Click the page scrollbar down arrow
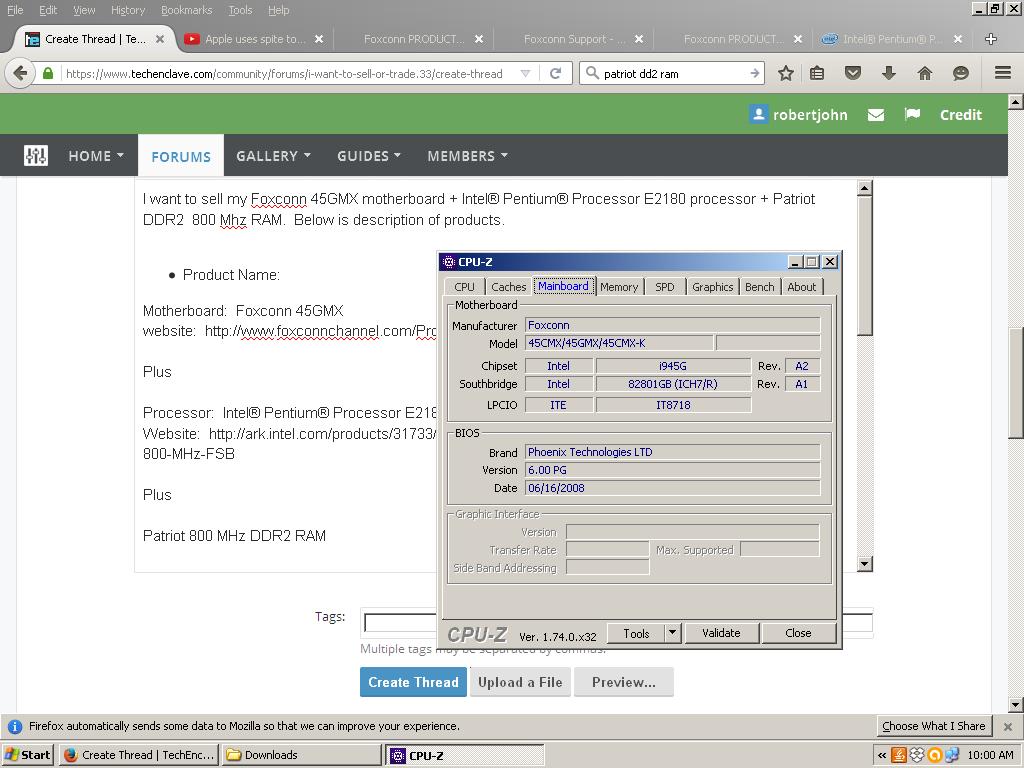The height and width of the screenshot is (768, 1024). (1016, 705)
